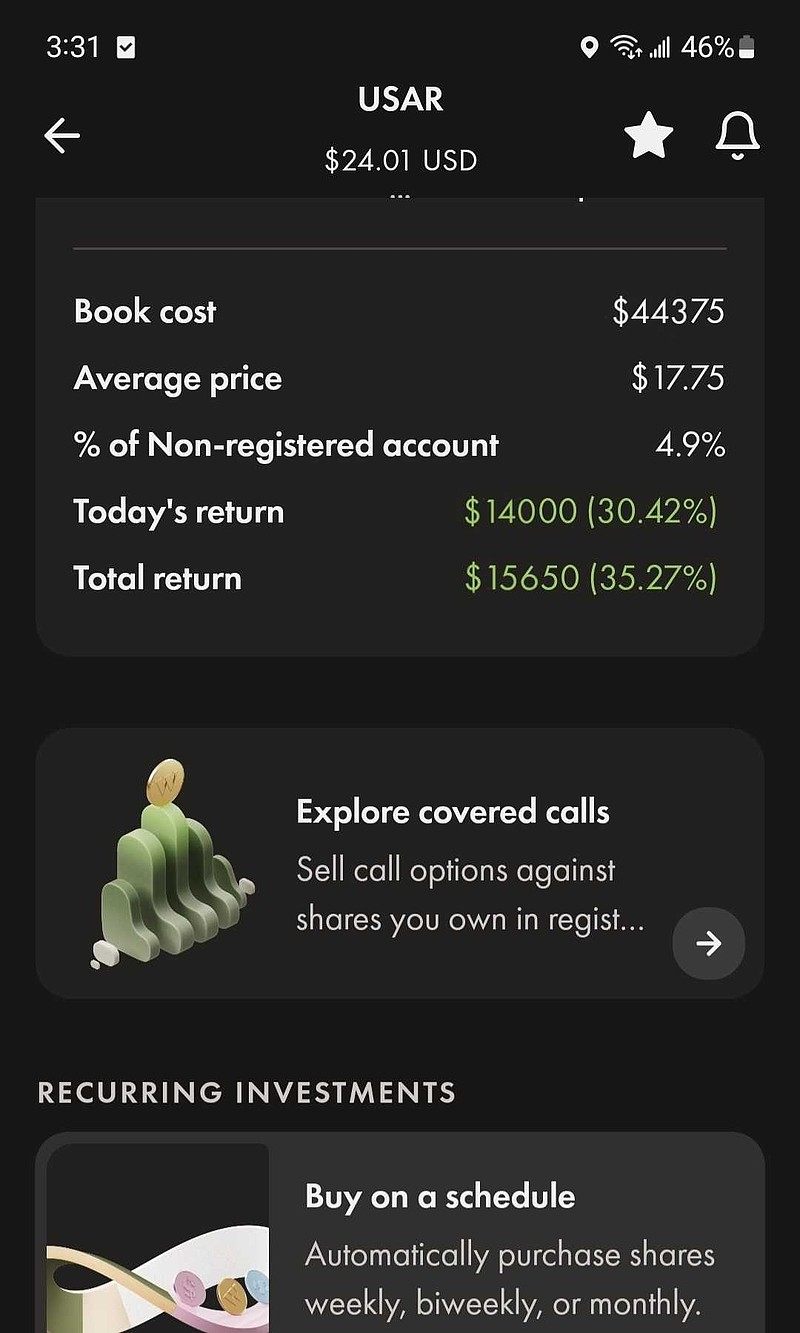Tap the battery status icon
The width and height of the screenshot is (800, 1333).
(746, 47)
